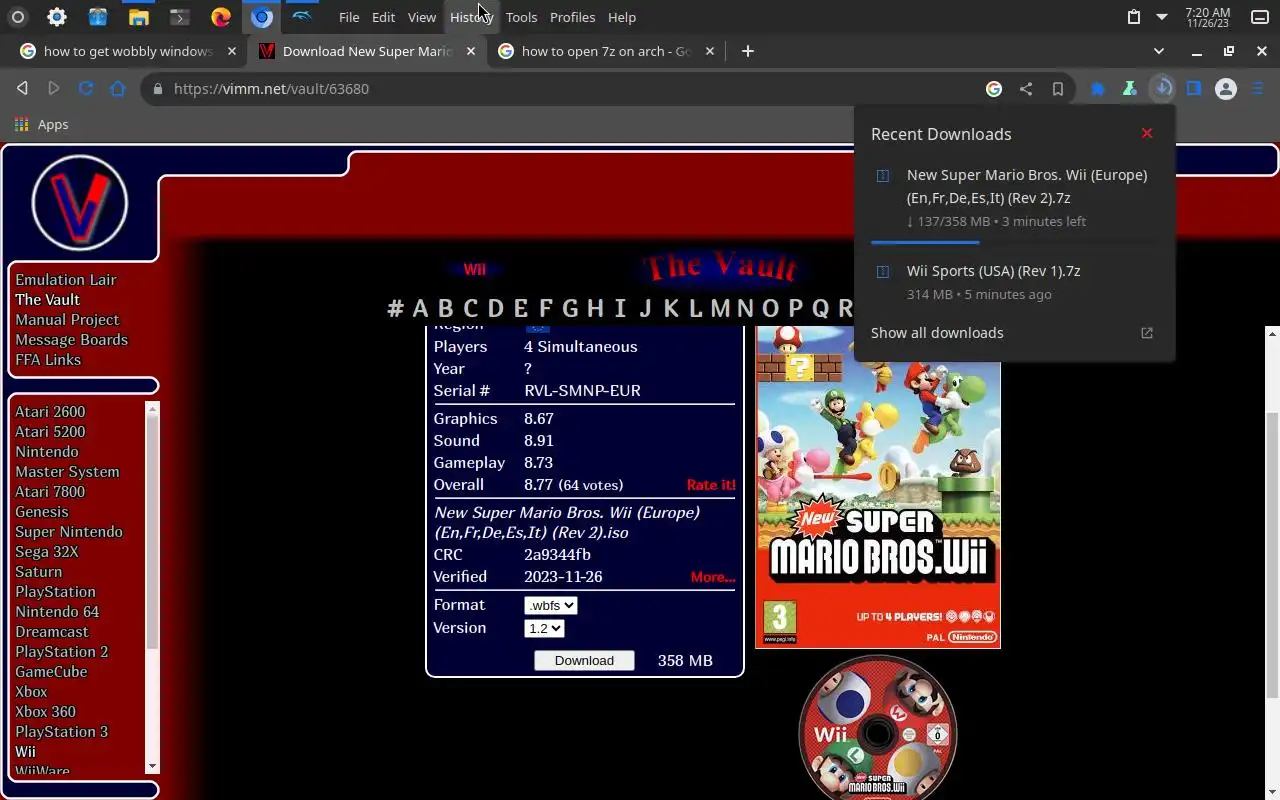Open the browser profile avatar
This screenshot has height=800, width=1280.
pyautogui.click(x=1226, y=89)
